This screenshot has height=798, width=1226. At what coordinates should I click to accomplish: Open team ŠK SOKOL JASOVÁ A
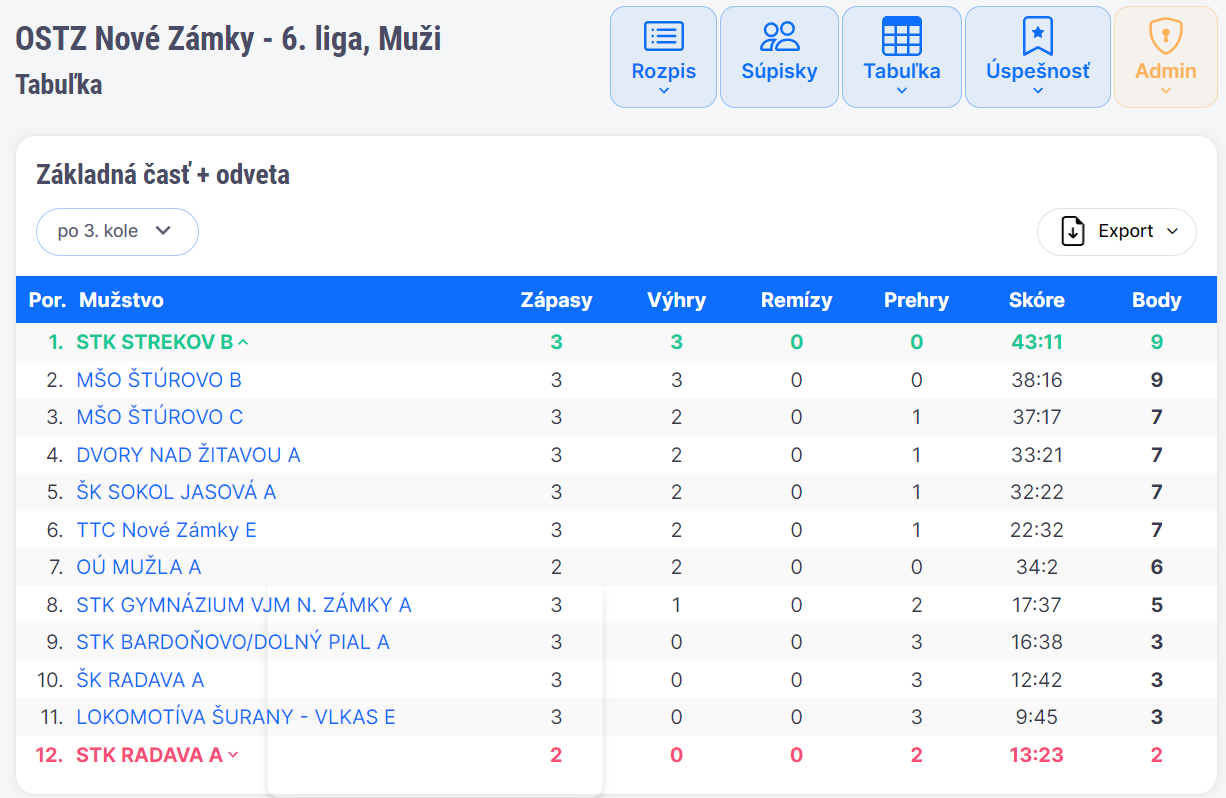click(x=176, y=492)
